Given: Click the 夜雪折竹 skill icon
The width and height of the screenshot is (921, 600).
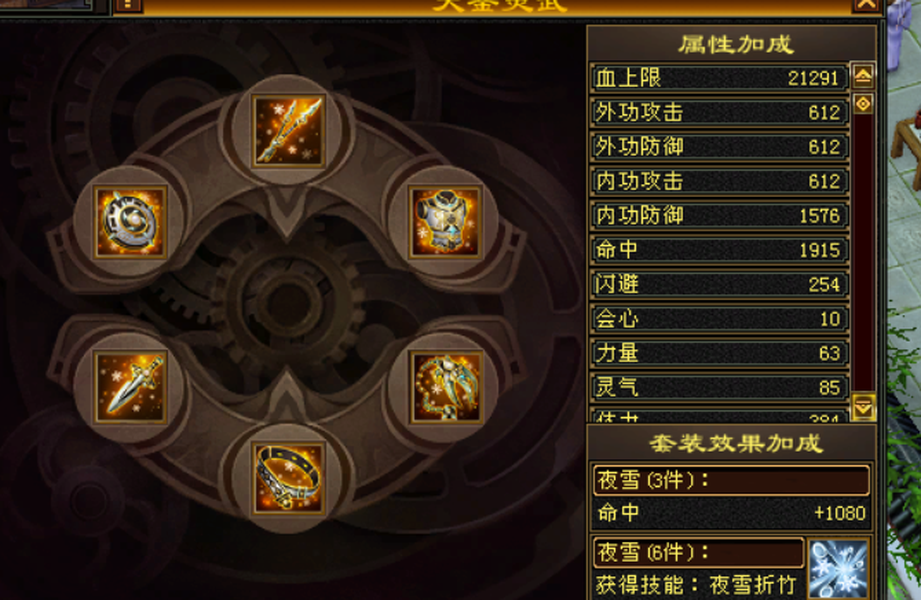Looking at the screenshot, I should 838,569.
